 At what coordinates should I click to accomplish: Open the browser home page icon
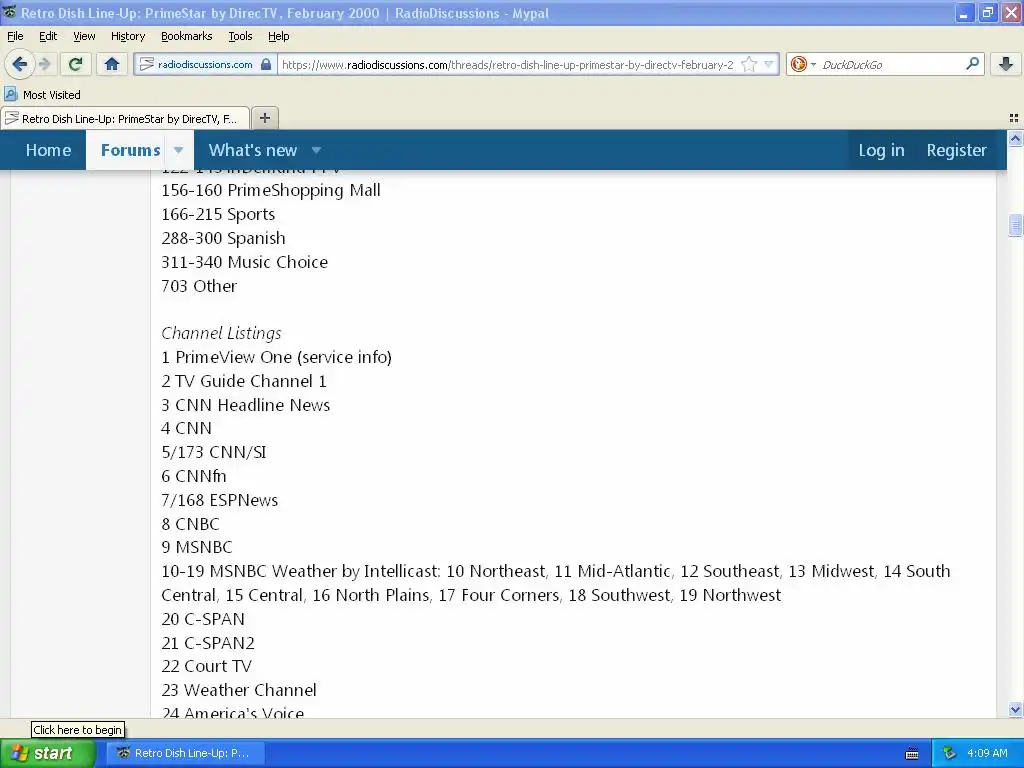(112, 64)
